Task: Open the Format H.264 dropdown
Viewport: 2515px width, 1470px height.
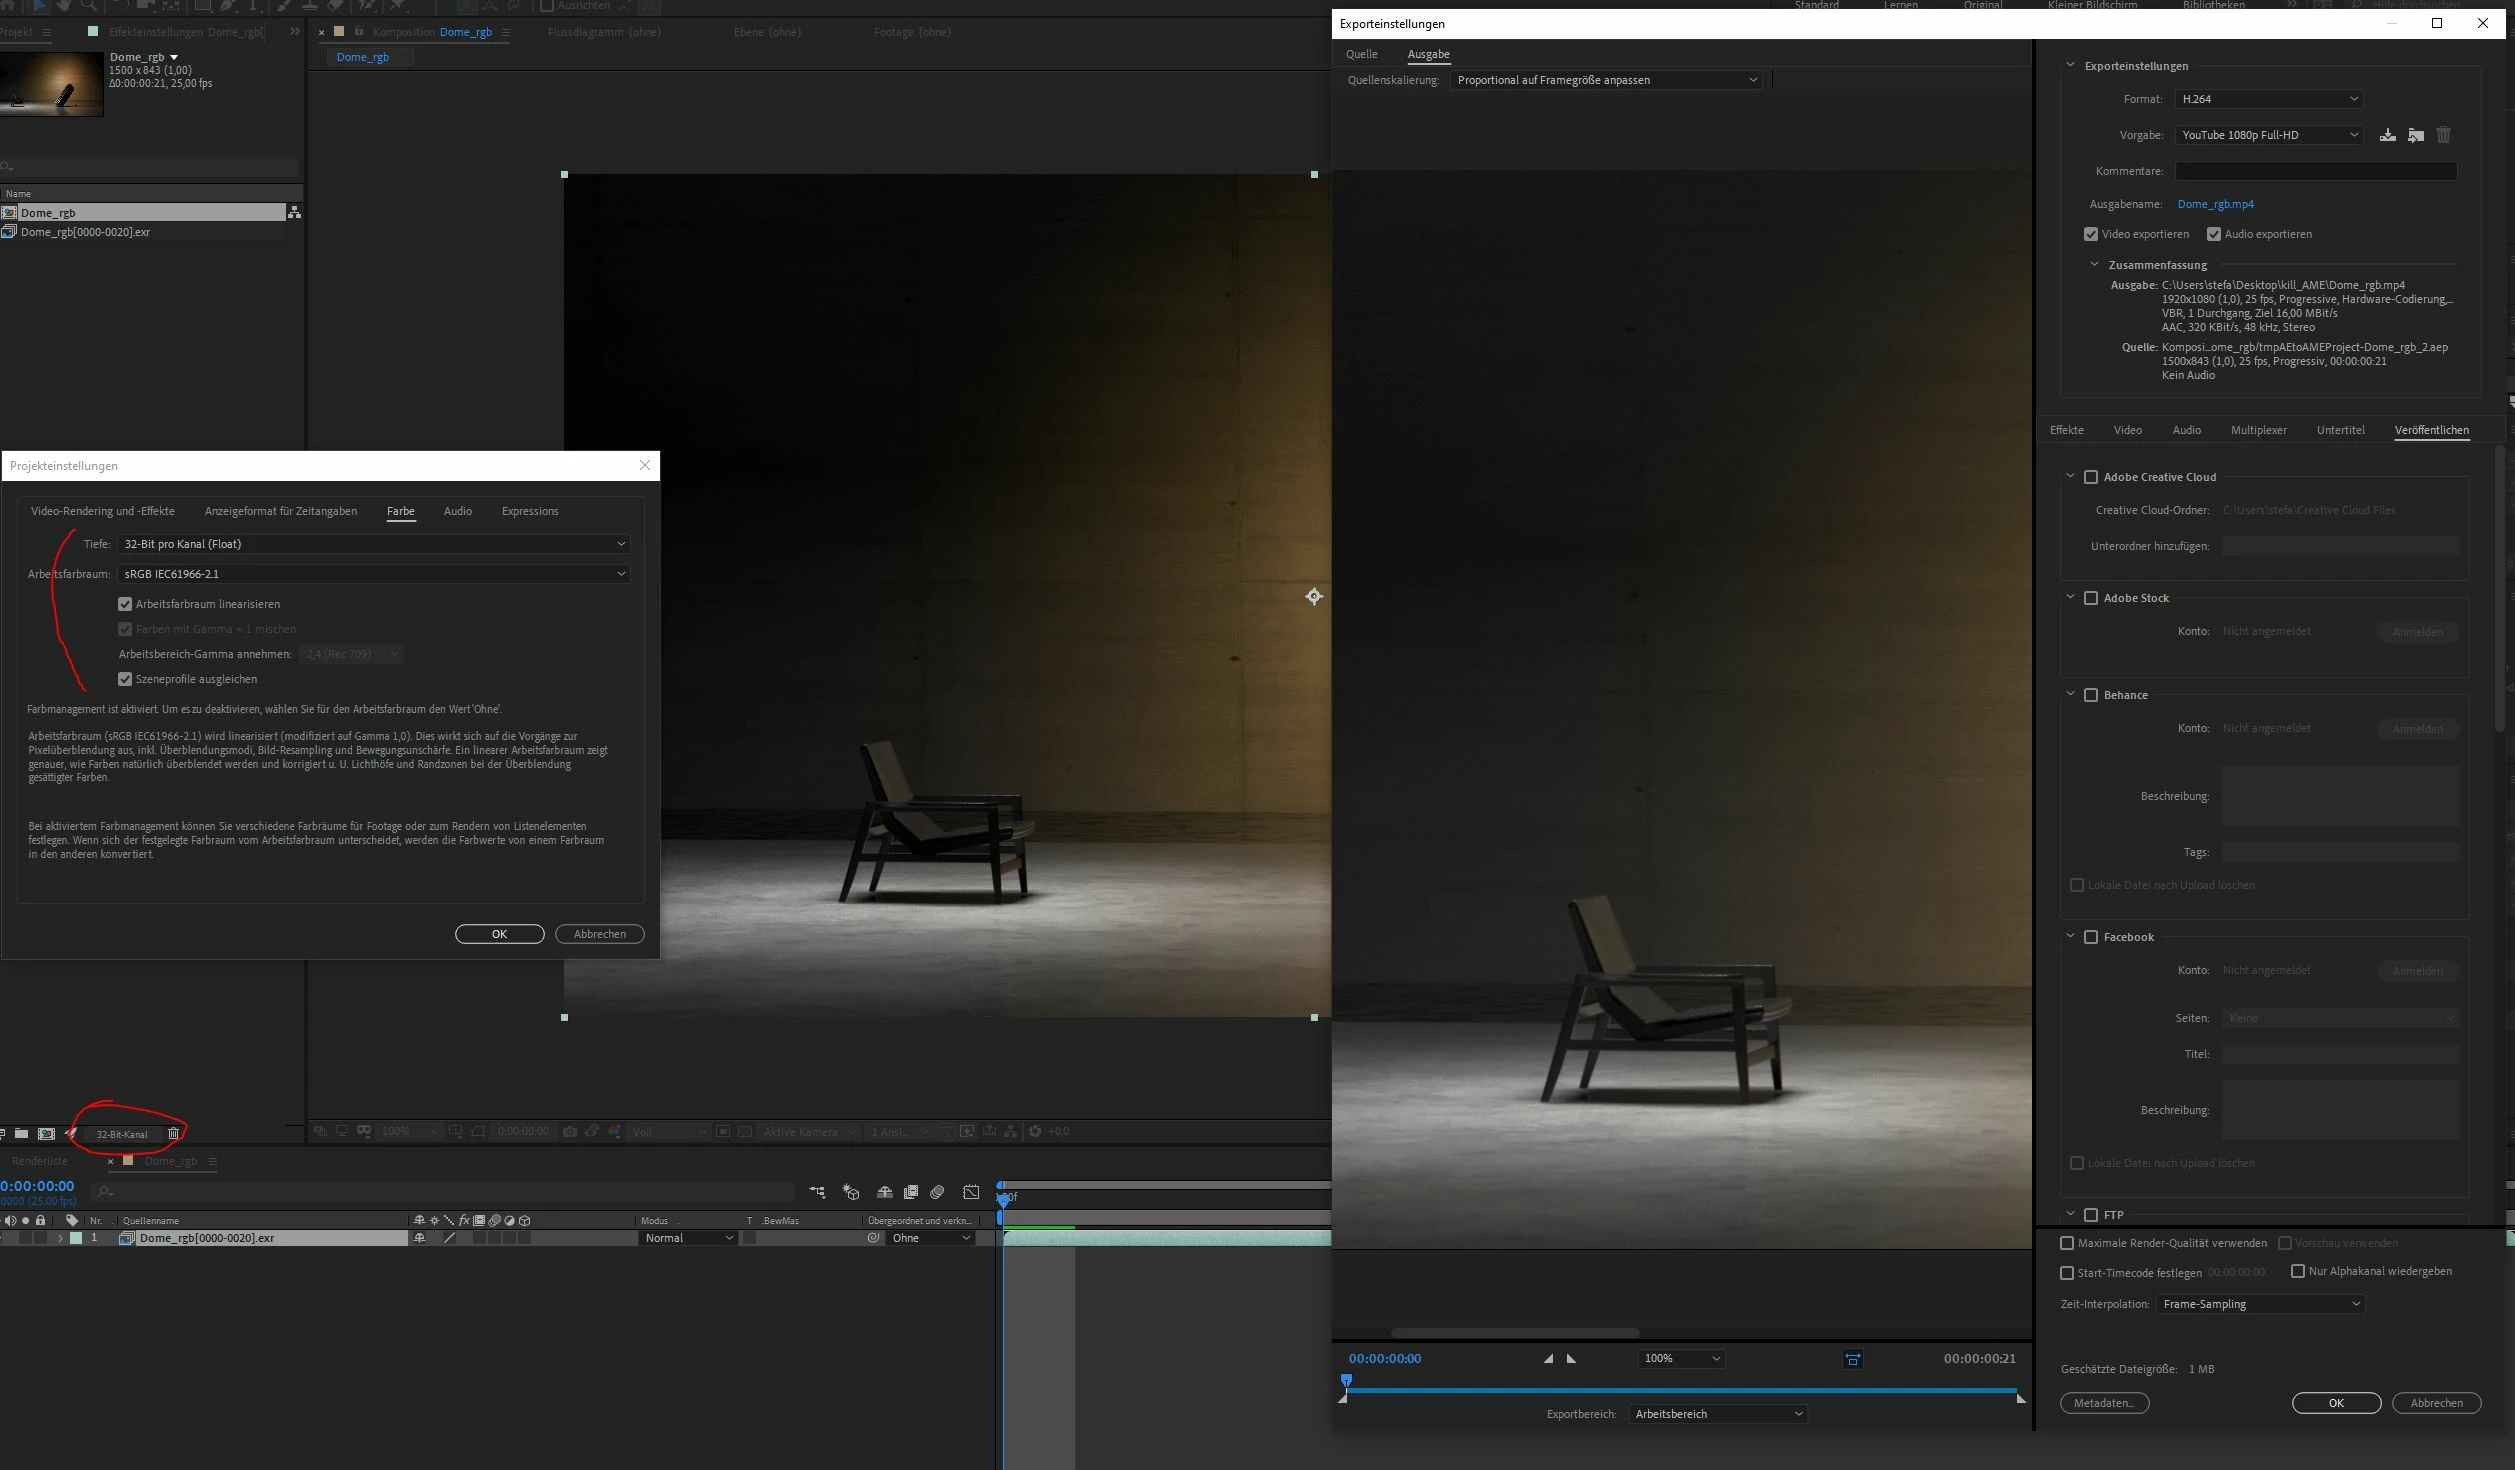Action: click(x=2268, y=99)
